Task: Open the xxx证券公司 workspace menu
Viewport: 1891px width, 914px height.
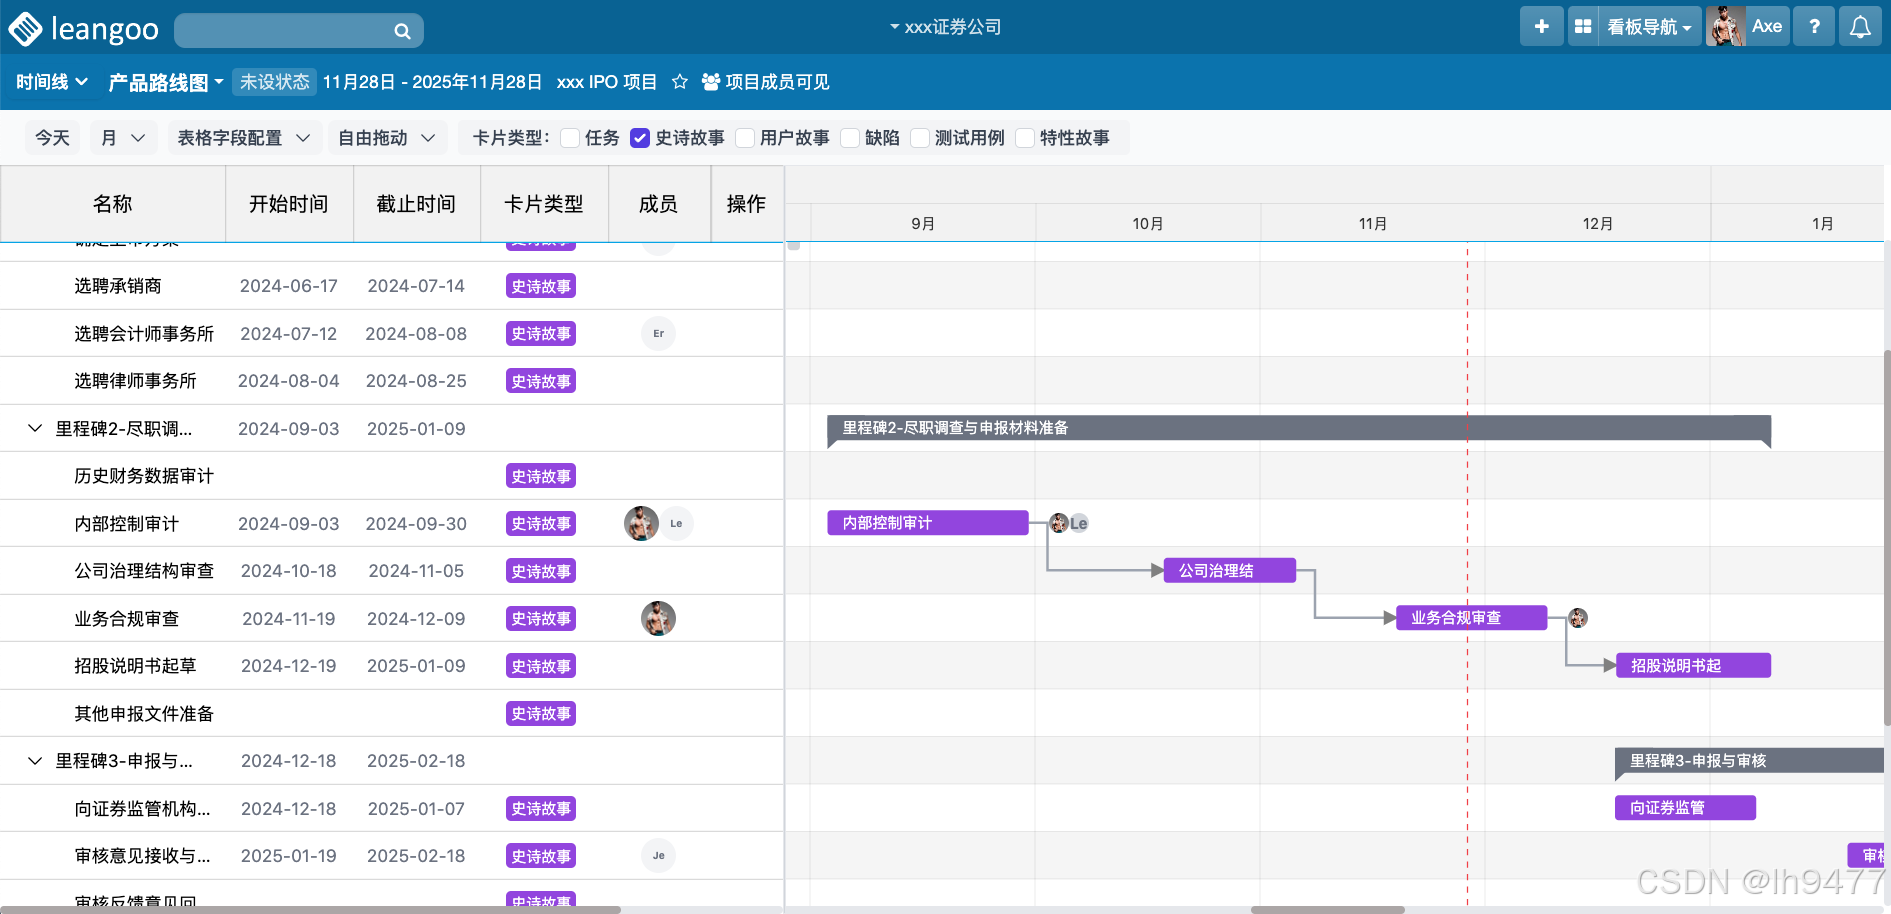Action: click(945, 27)
